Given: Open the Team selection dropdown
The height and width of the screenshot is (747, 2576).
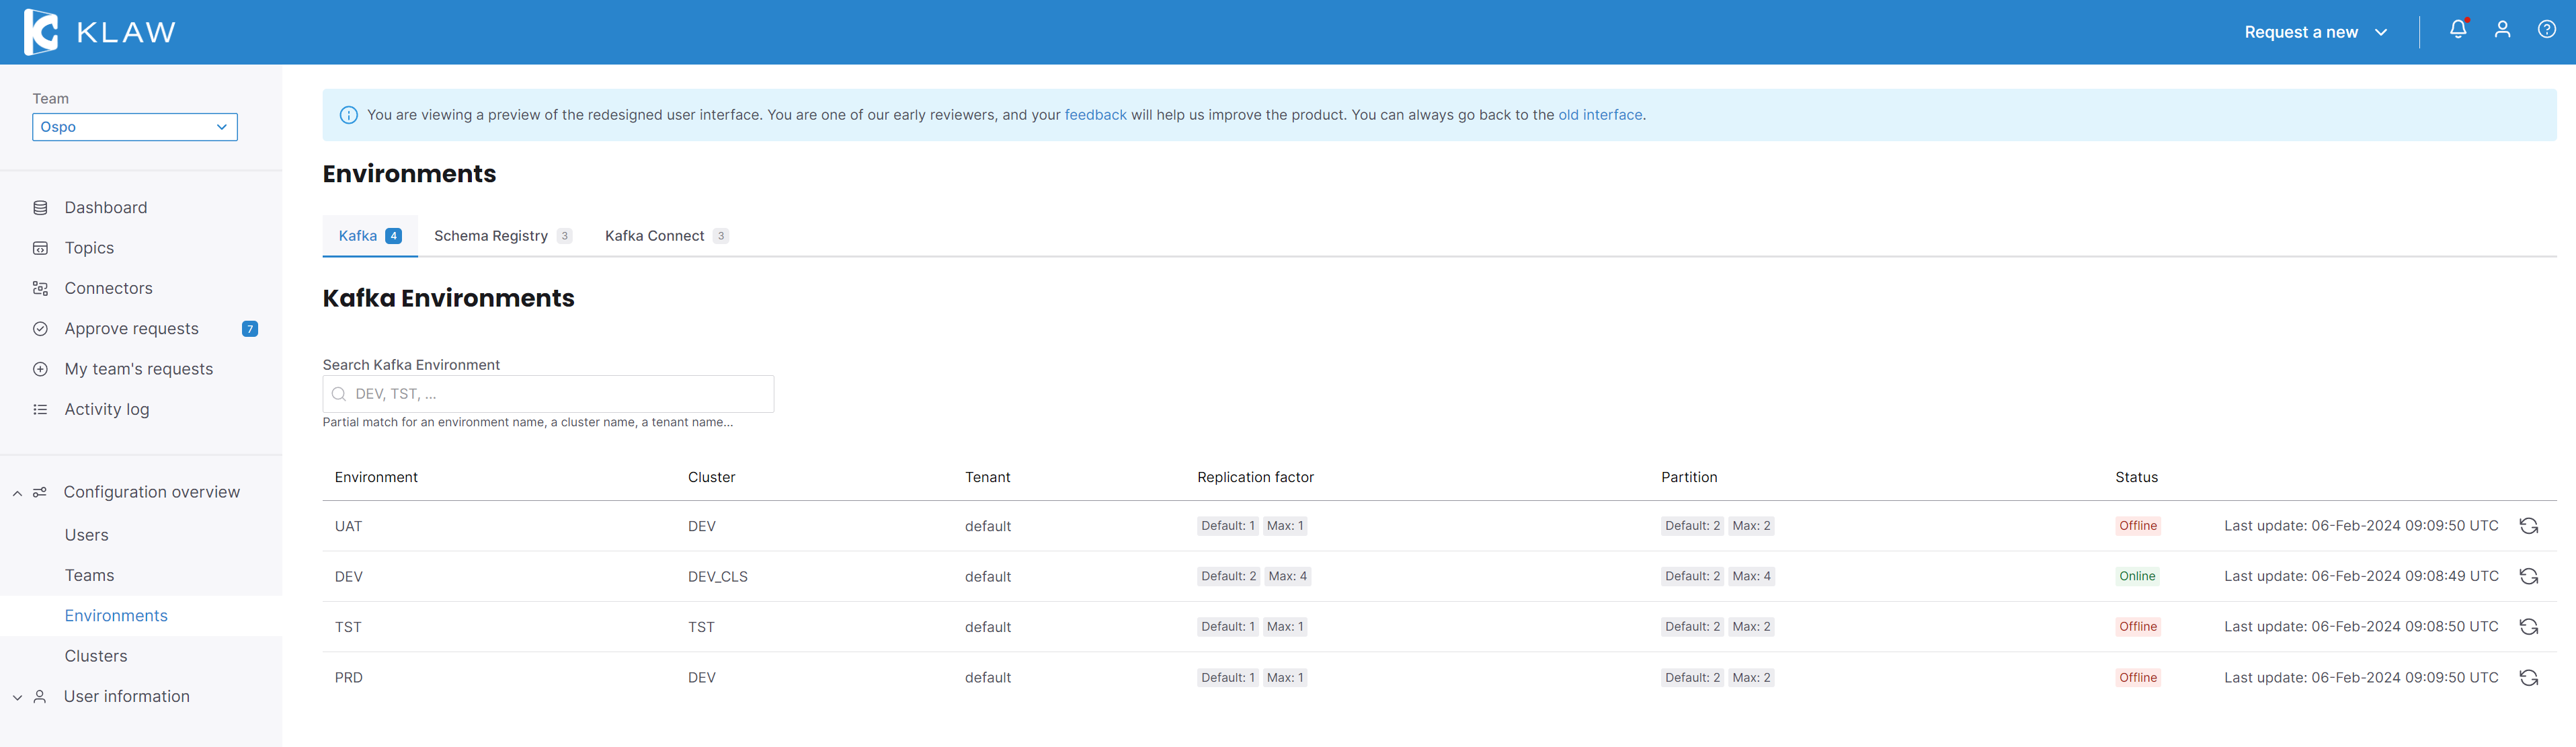Looking at the screenshot, I should click(134, 127).
